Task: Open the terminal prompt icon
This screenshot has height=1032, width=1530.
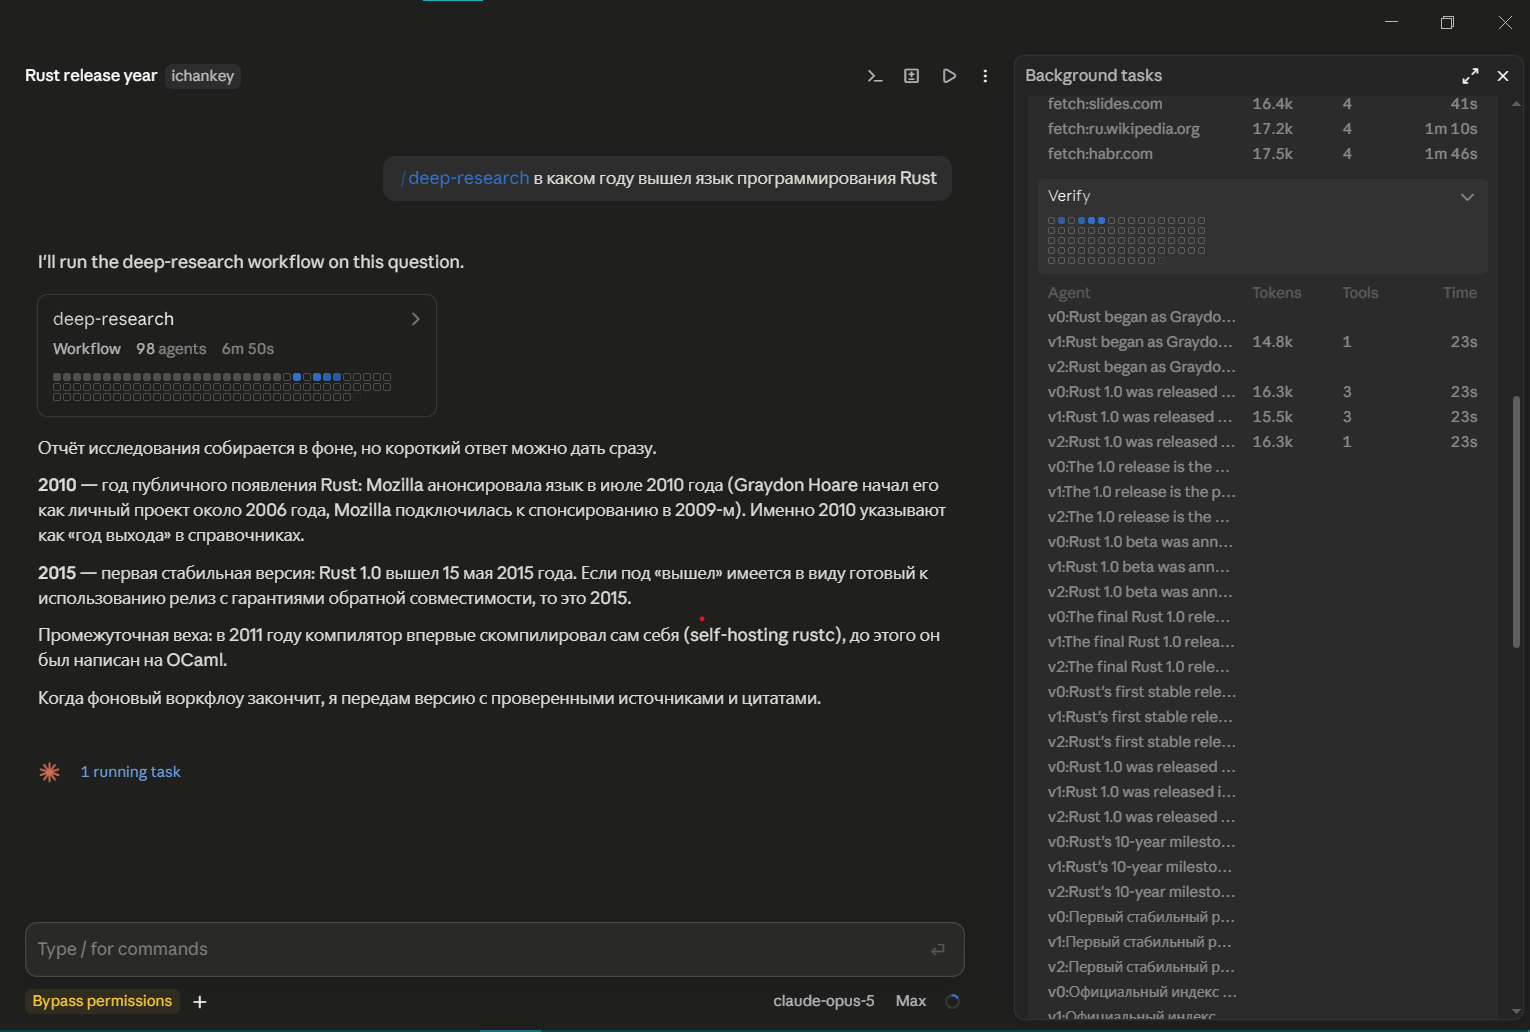Action: coord(875,76)
